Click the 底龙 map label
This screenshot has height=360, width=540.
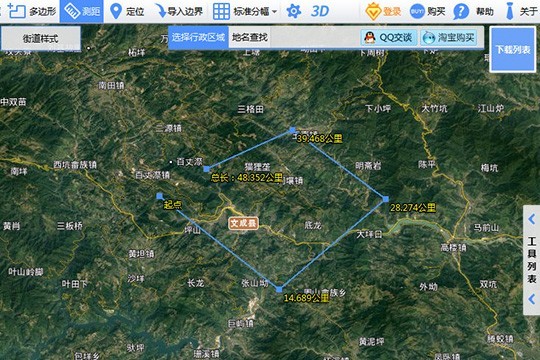pos(313,226)
